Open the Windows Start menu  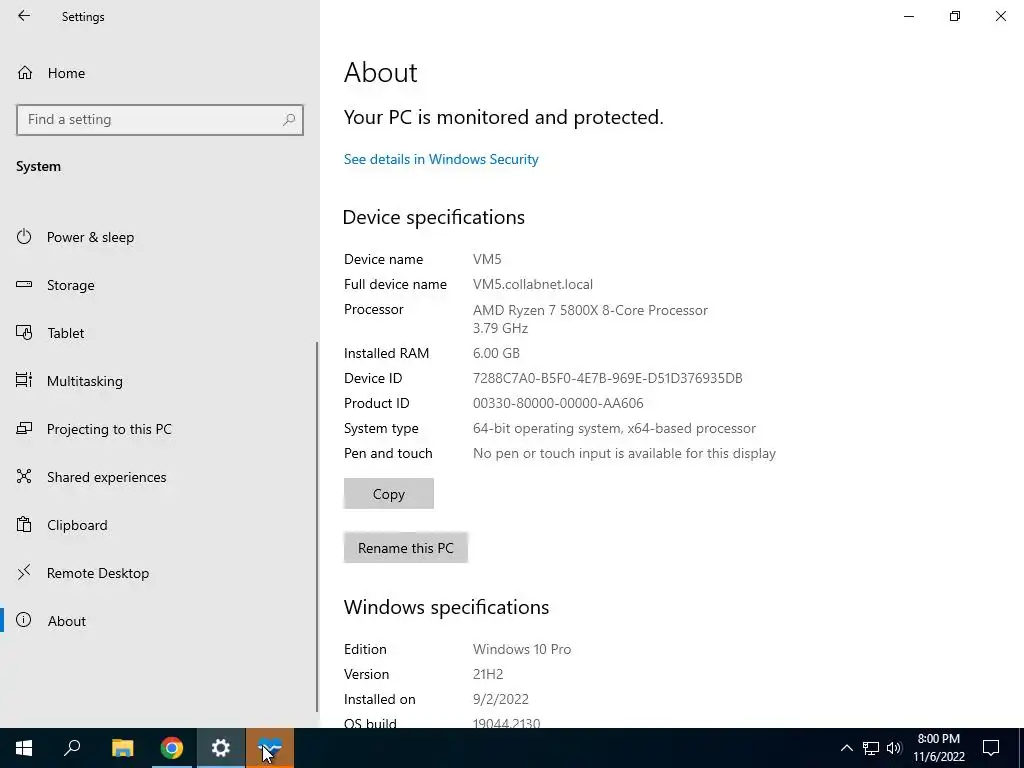coord(24,748)
